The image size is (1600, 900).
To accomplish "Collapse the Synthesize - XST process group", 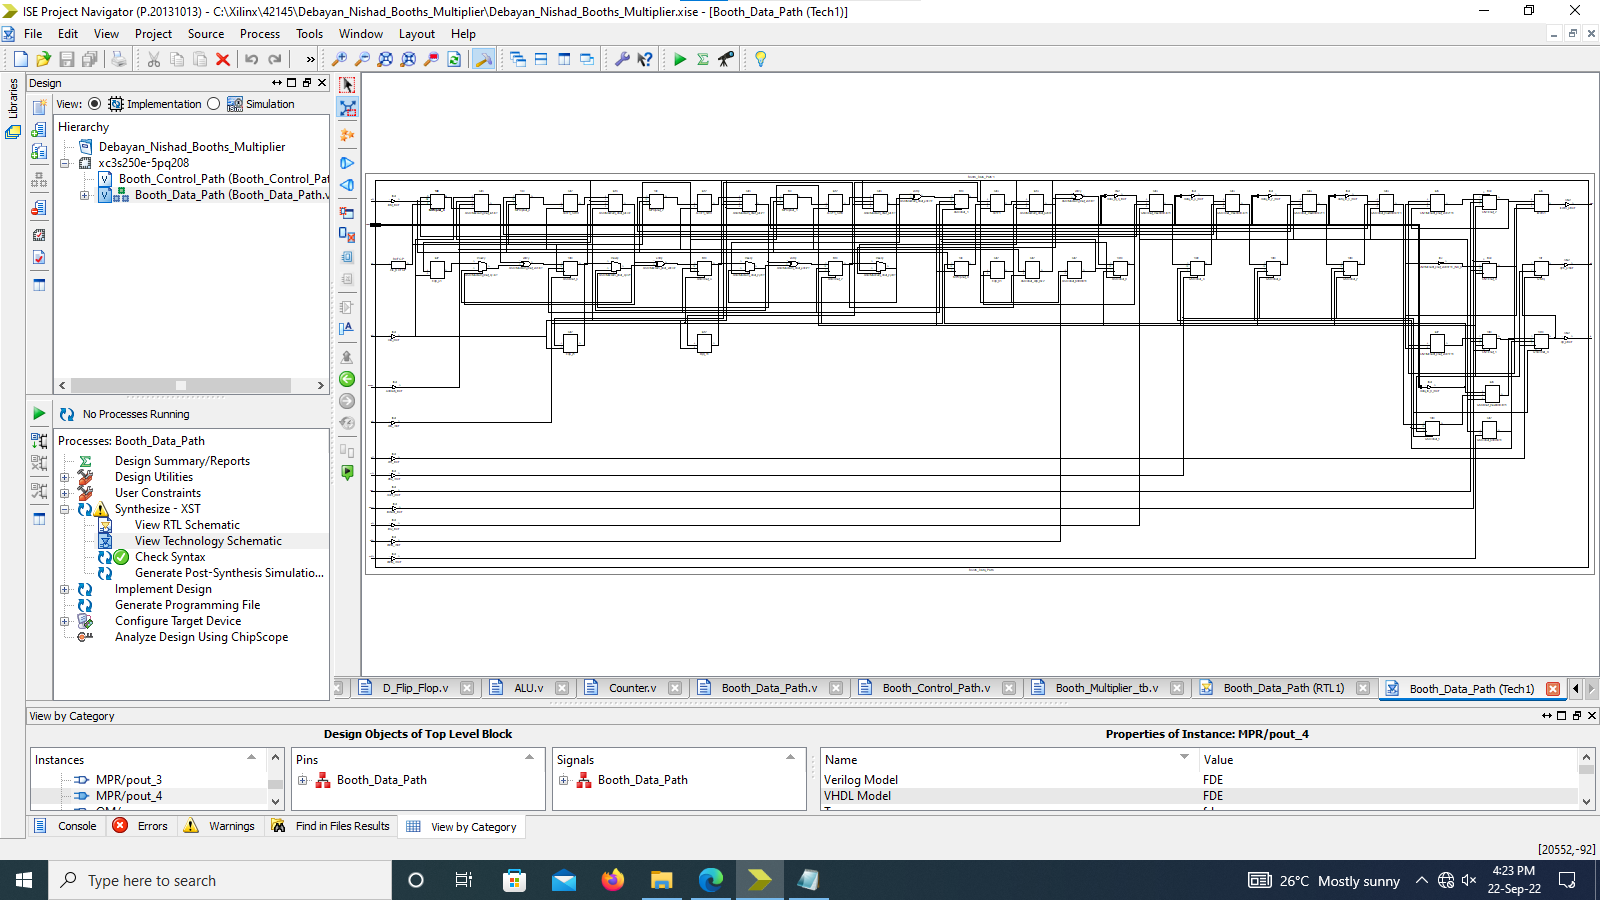I will [64, 509].
